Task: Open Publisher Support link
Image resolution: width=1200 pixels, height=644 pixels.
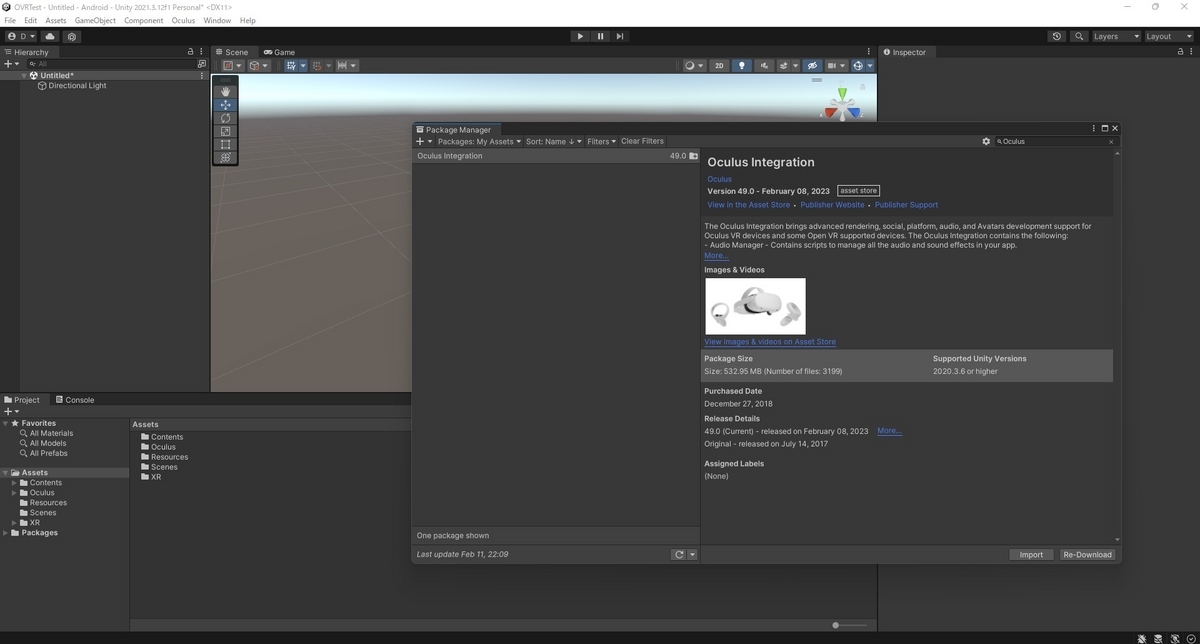Action: (x=906, y=205)
